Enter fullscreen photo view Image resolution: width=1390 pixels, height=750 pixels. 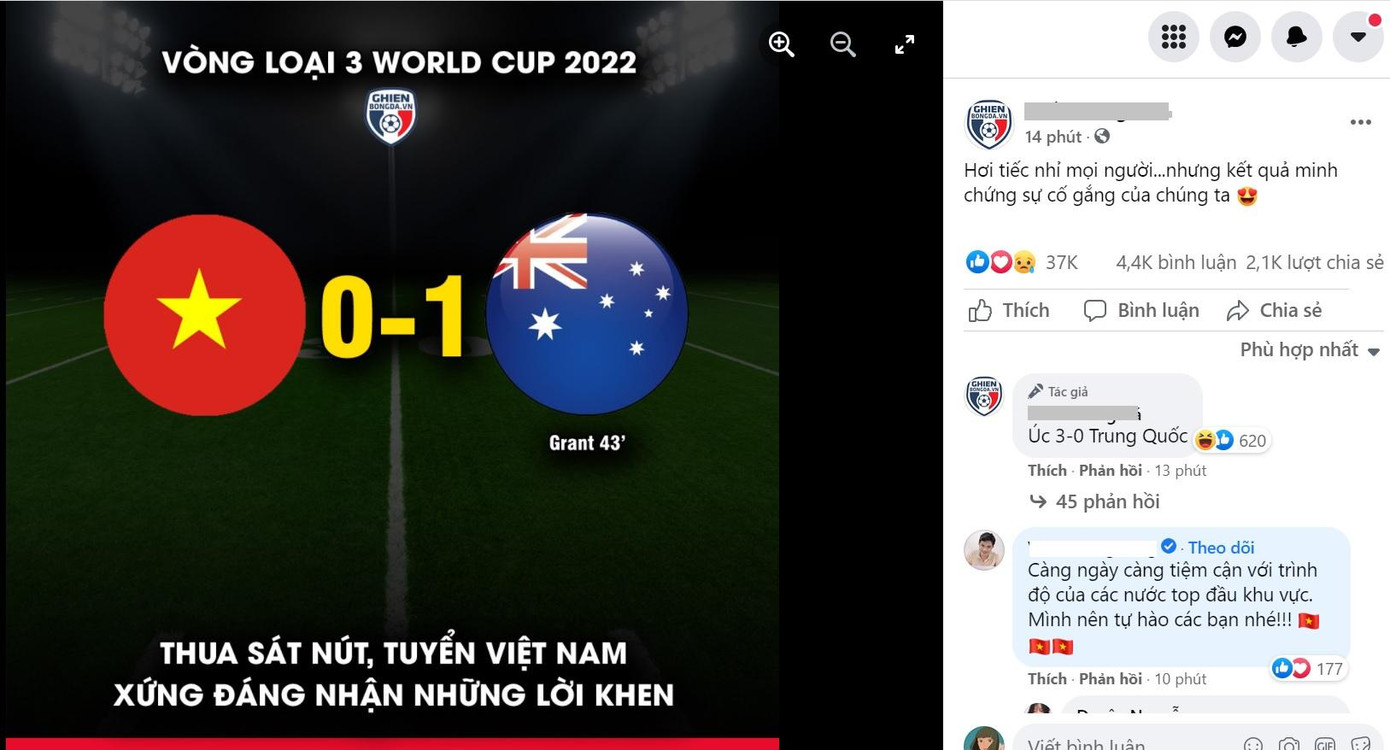click(x=904, y=44)
